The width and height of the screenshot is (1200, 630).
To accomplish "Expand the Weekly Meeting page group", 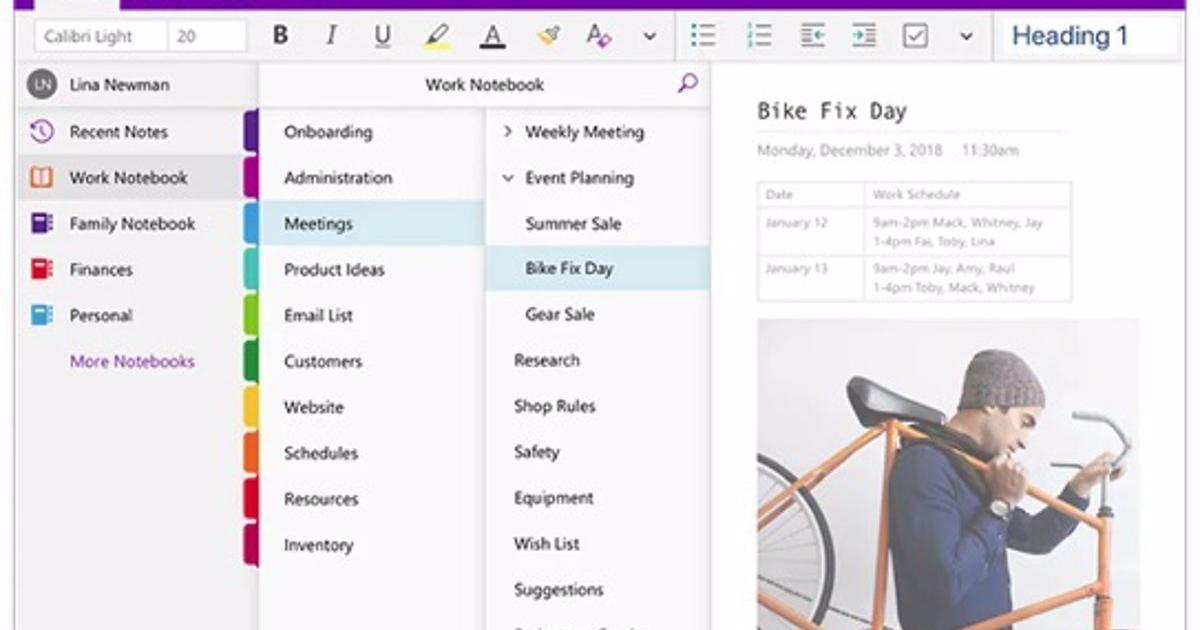I will click(x=510, y=132).
